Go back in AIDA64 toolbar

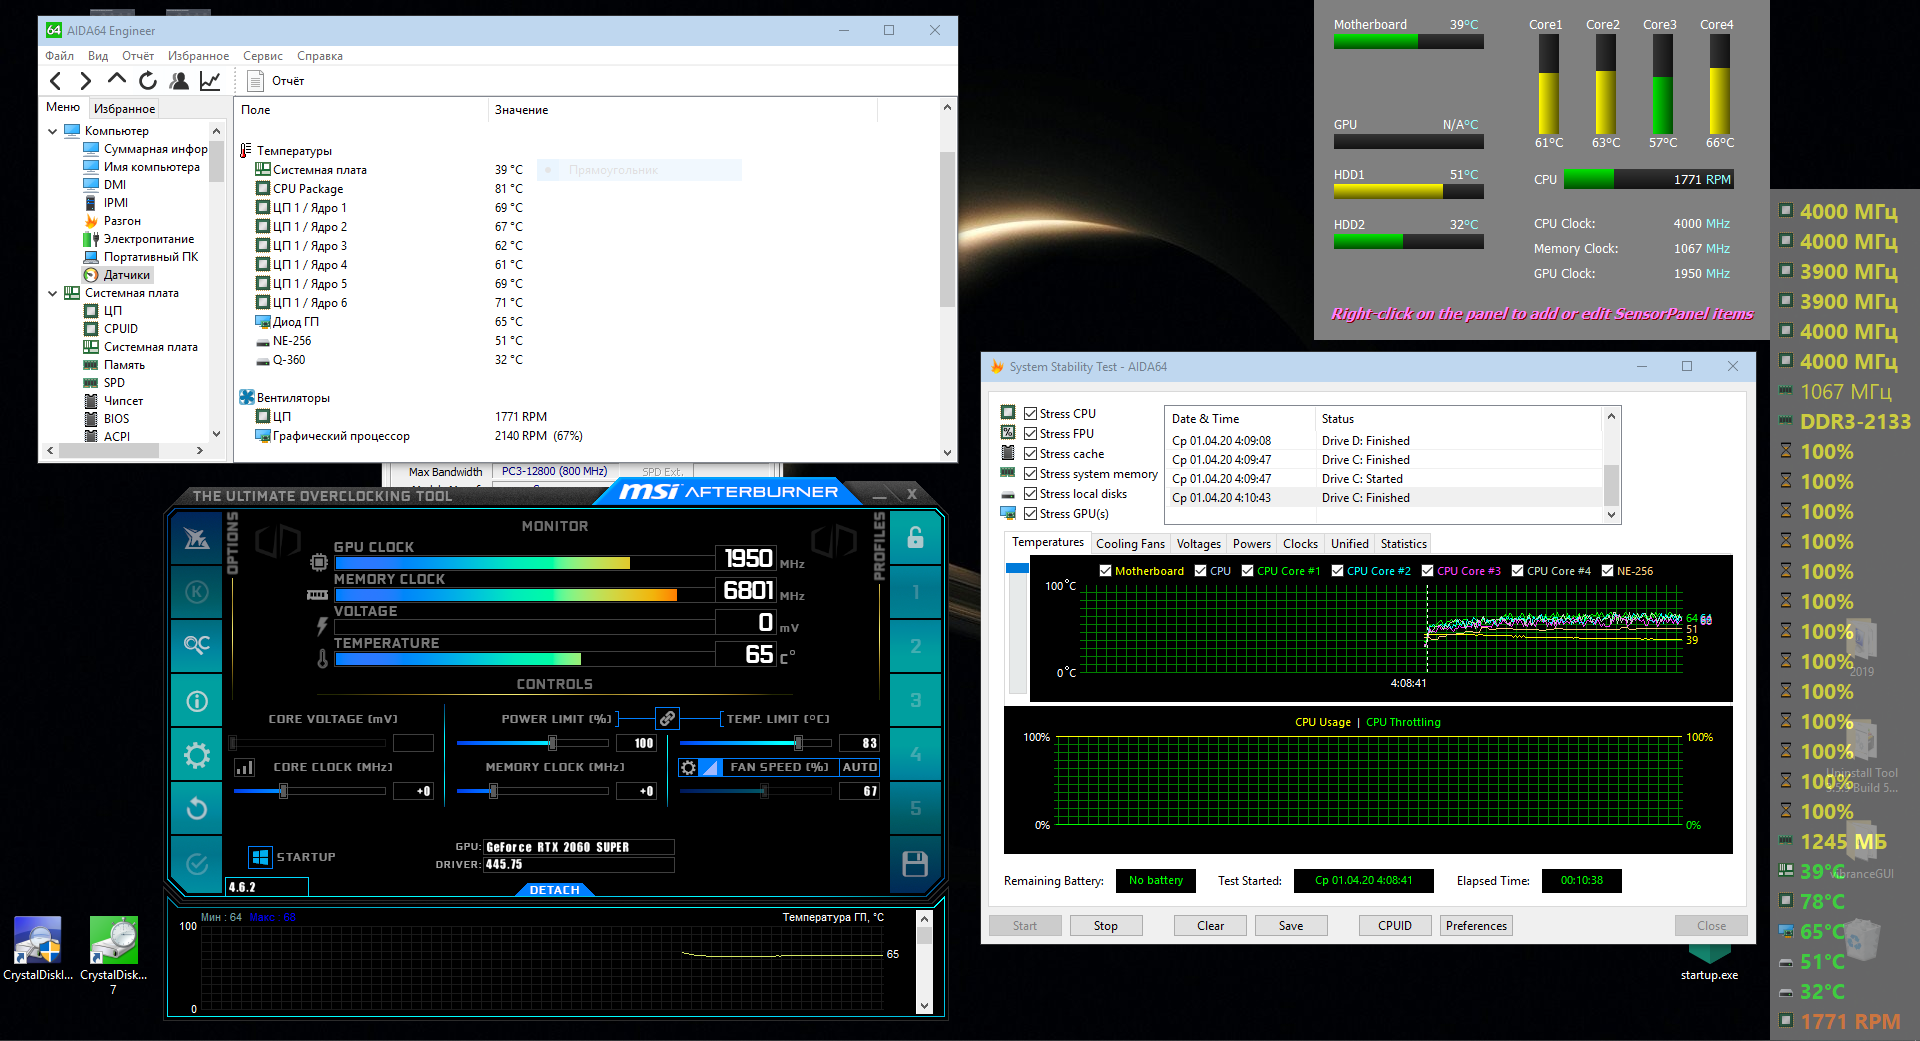pyautogui.click(x=56, y=81)
